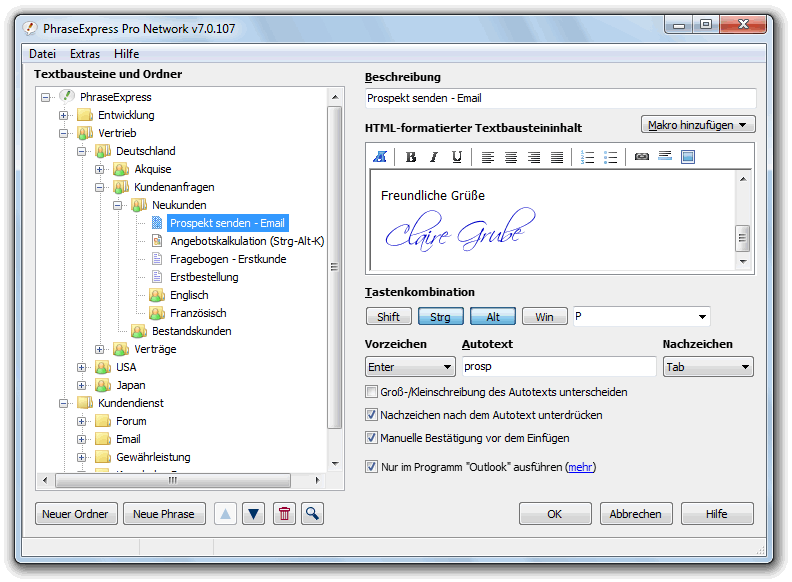Screen dimensions: 792x582
Task: Open search with the magnifier icon
Action: click(313, 514)
